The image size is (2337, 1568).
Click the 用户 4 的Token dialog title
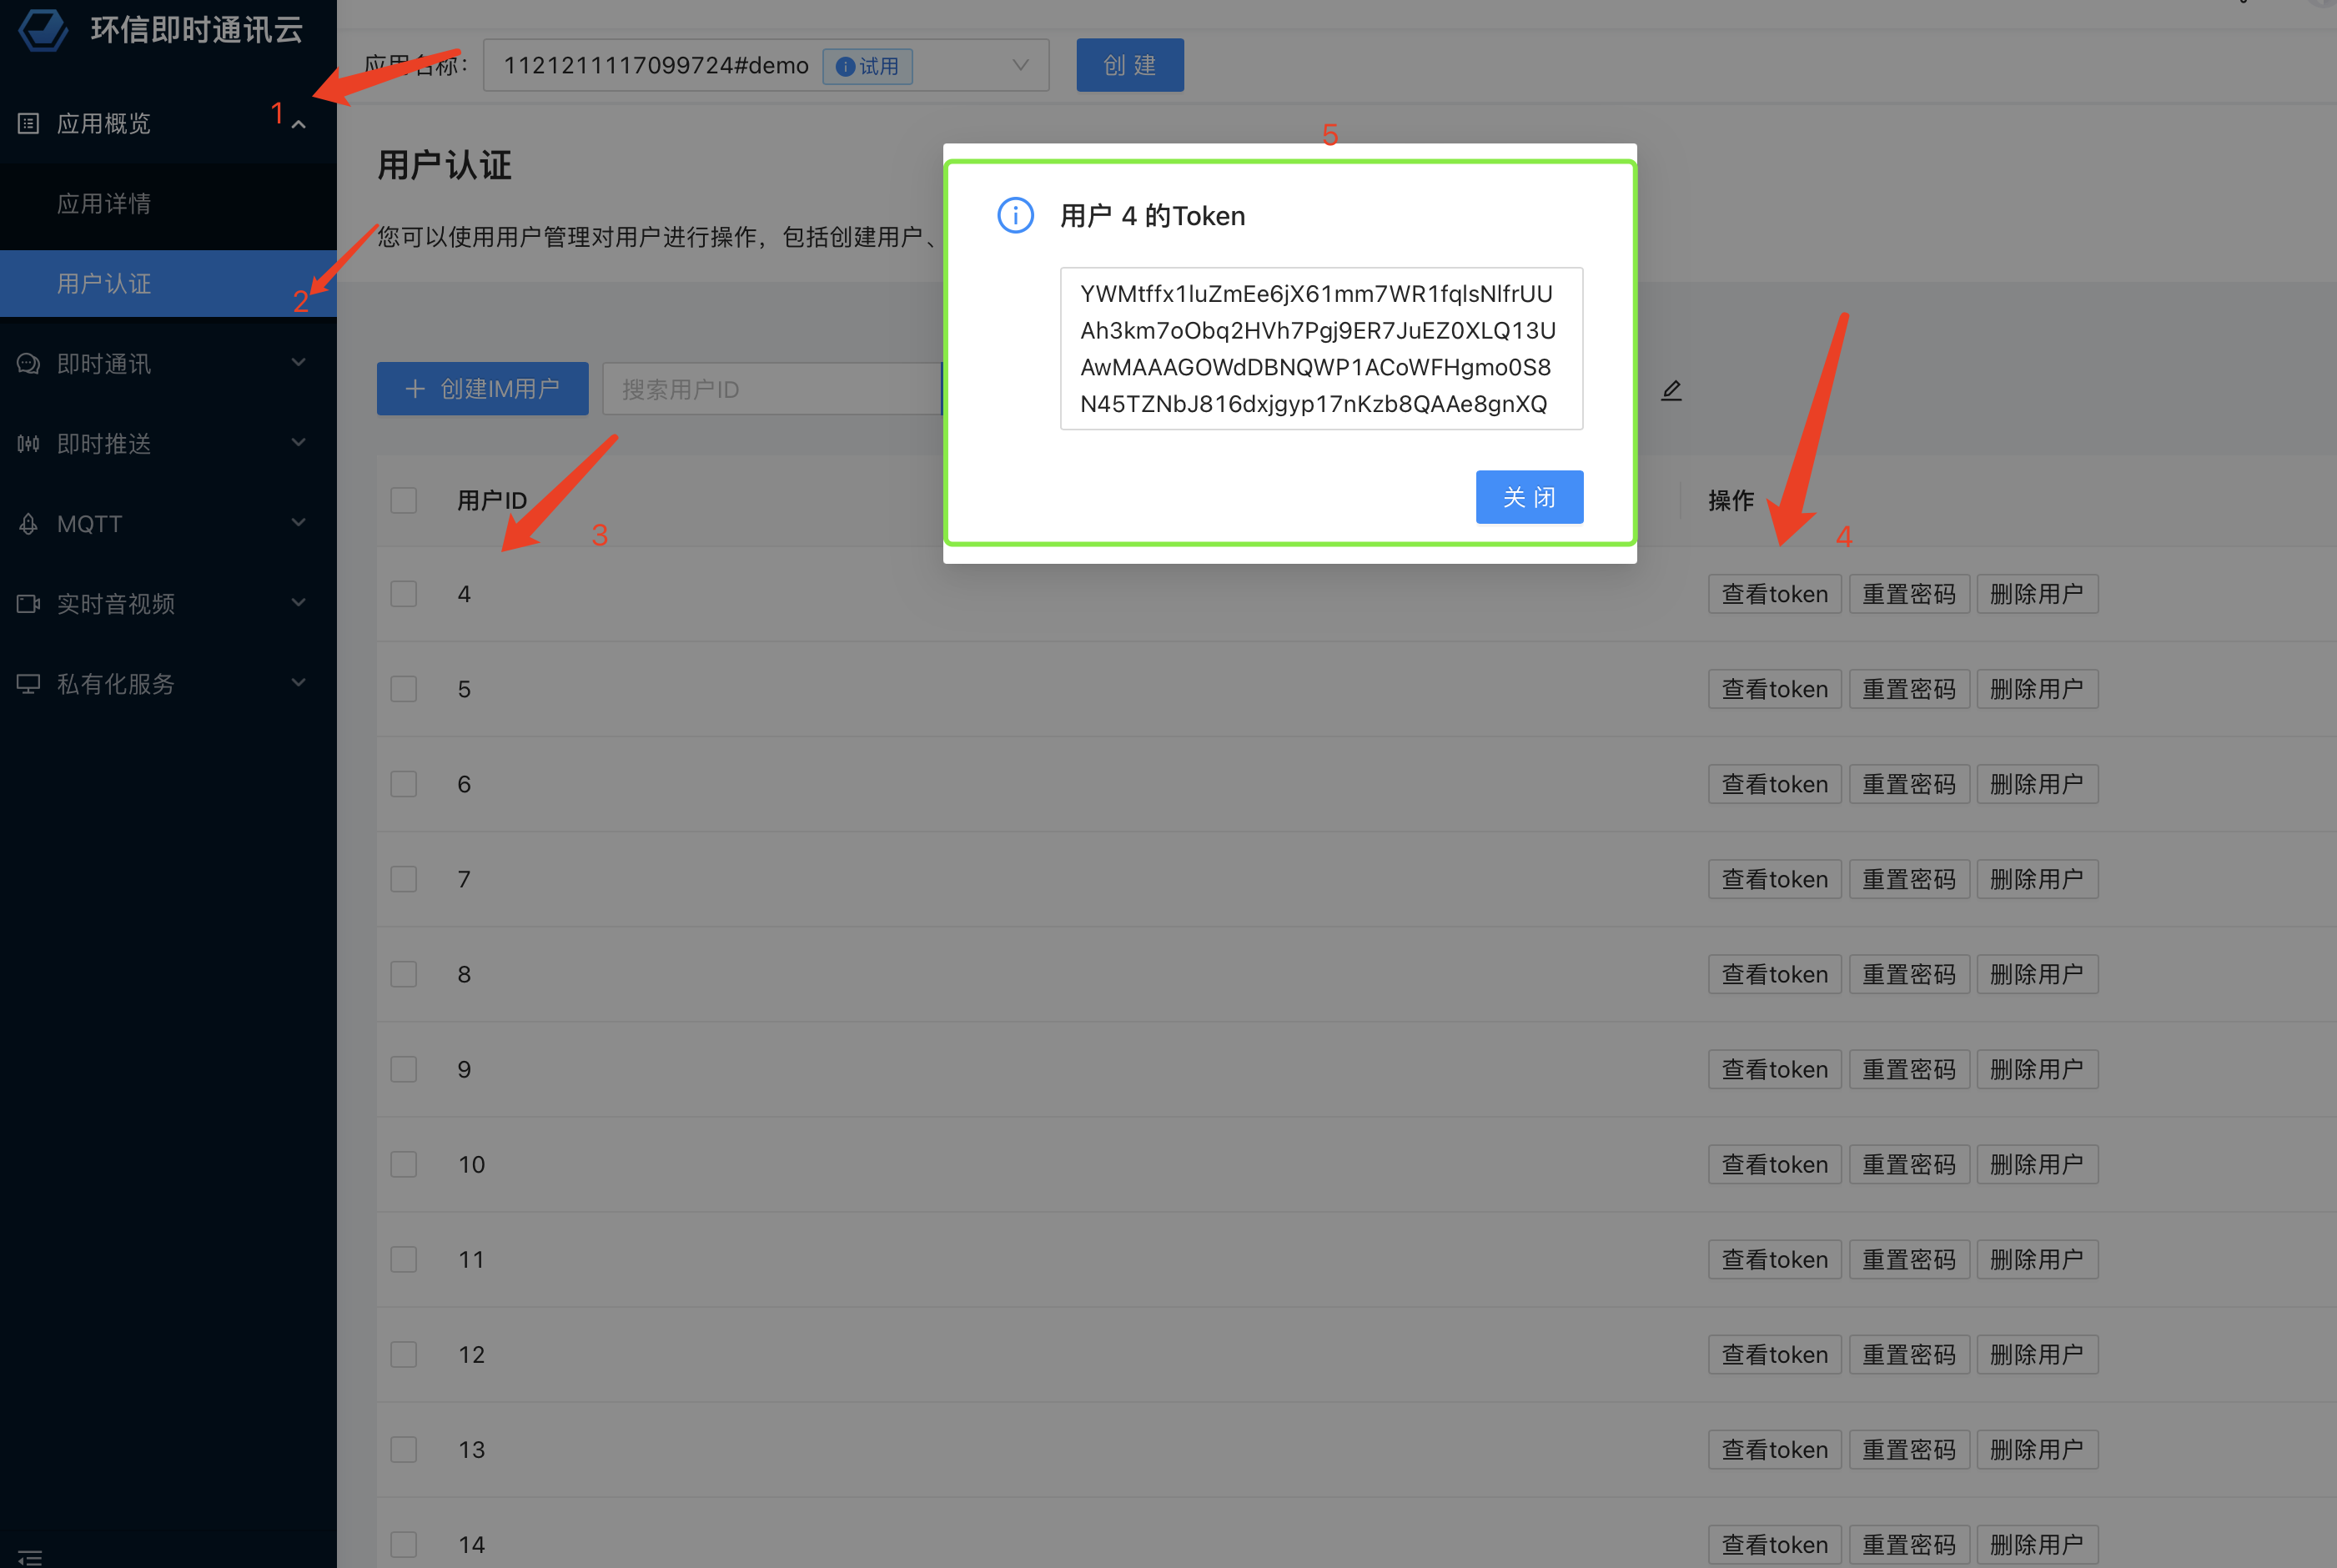pyautogui.click(x=1152, y=216)
